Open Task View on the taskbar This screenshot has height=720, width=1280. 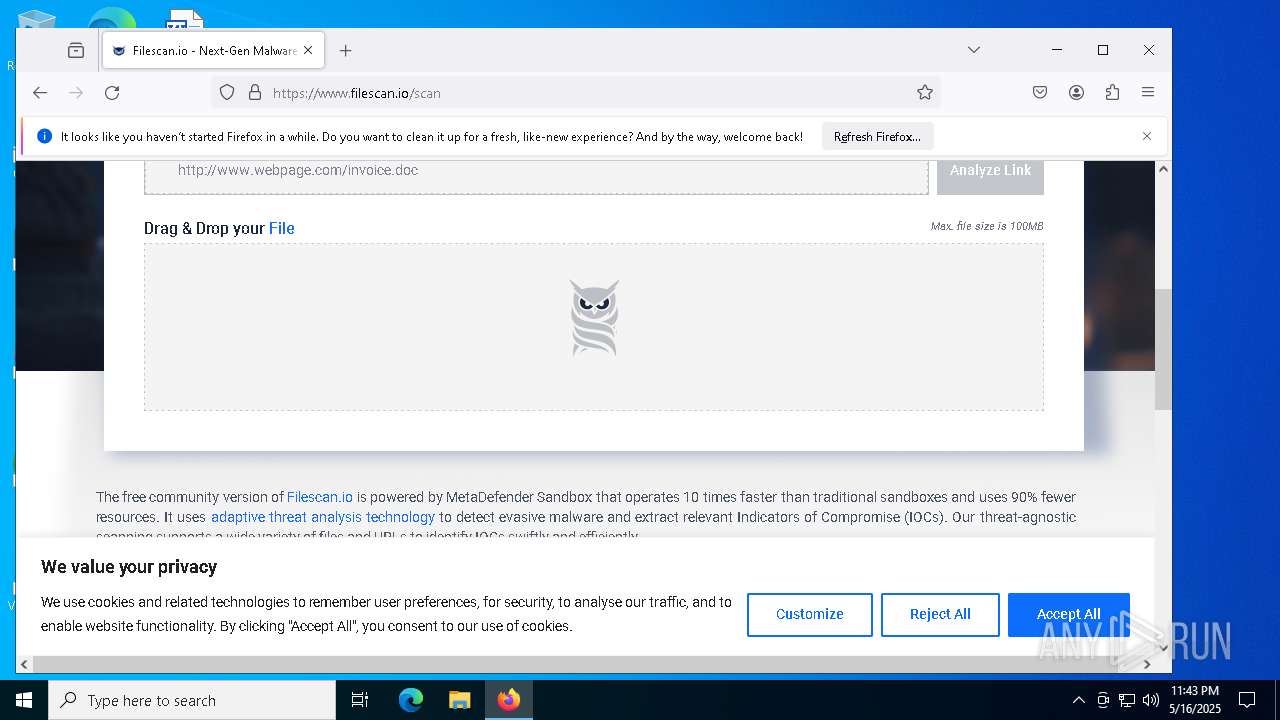(x=360, y=700)
